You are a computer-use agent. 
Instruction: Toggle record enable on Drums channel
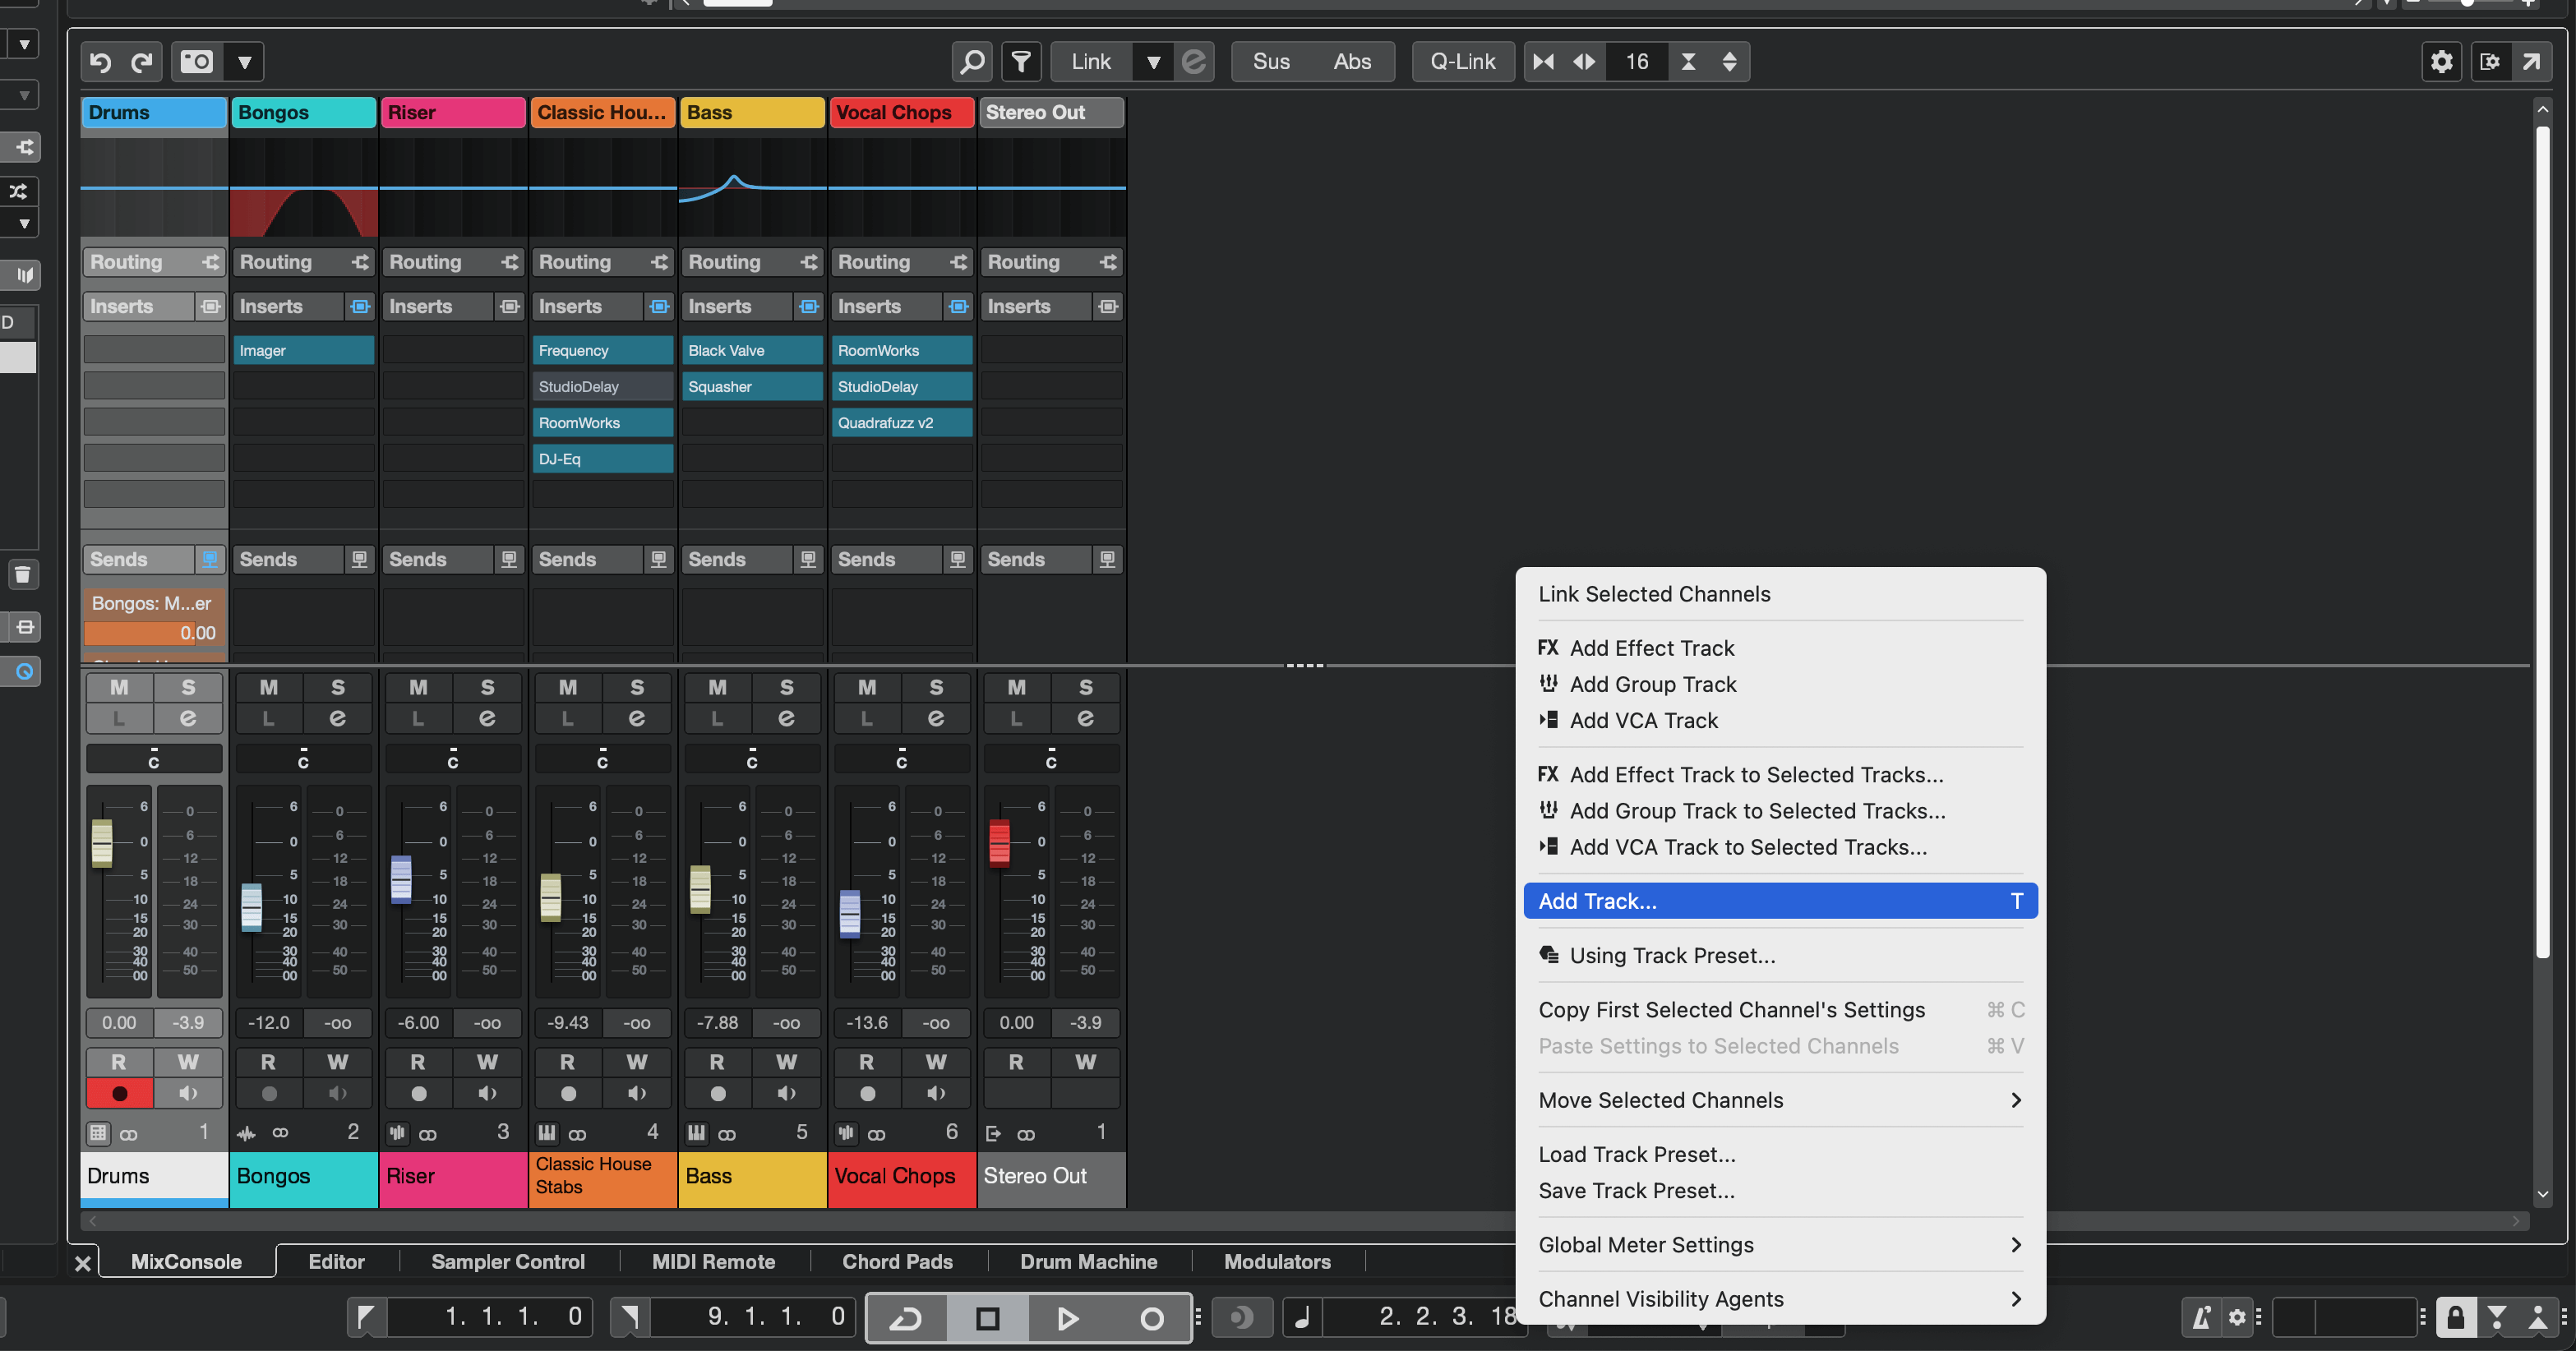click(x=119, y=1094)
